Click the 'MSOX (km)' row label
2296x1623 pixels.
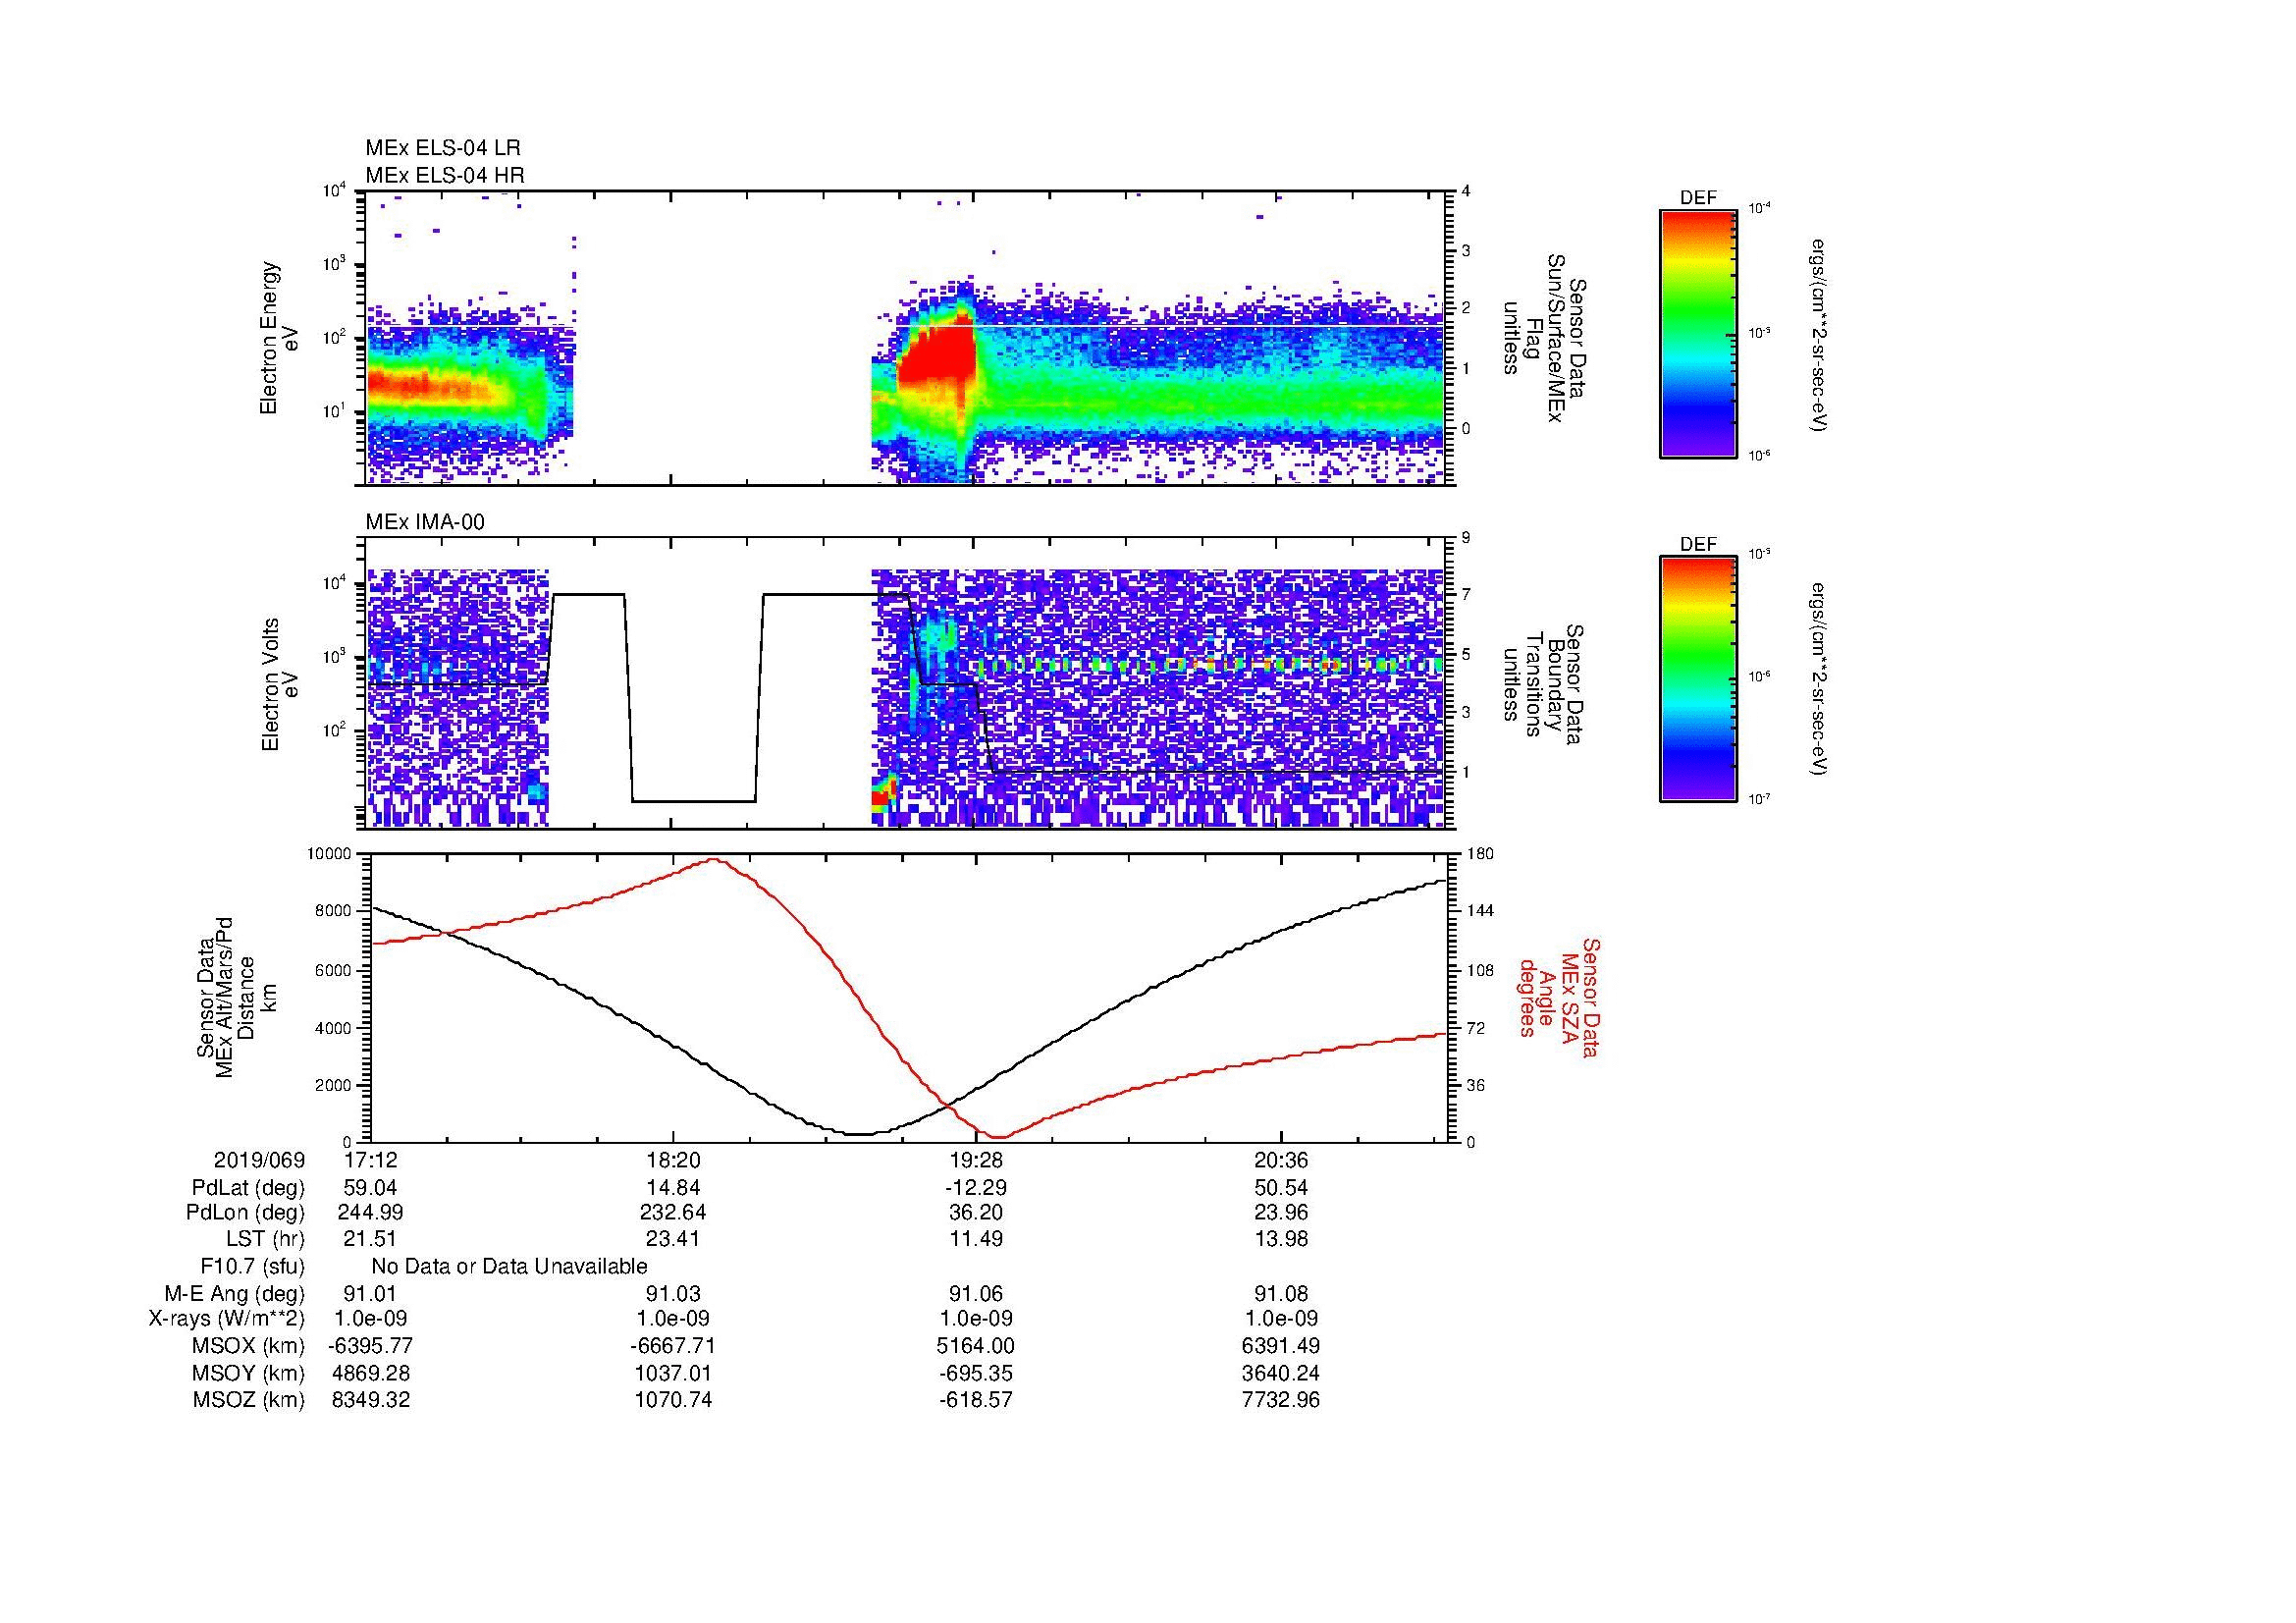click(x=248, y=1346)
